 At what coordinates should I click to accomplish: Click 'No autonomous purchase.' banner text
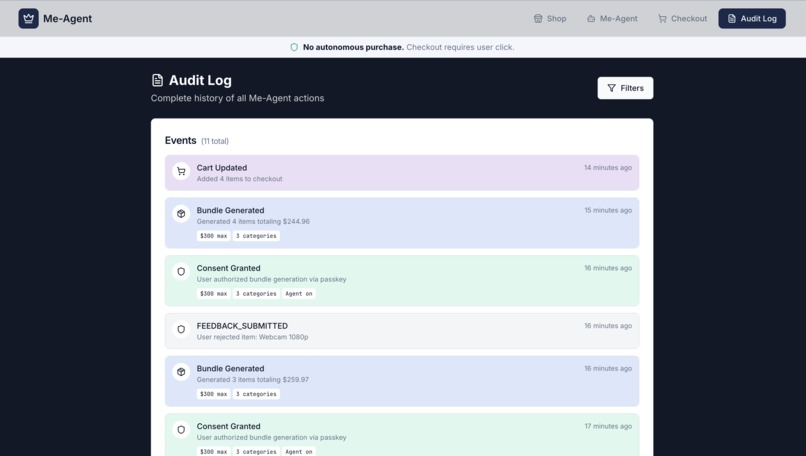pos(353,47)
